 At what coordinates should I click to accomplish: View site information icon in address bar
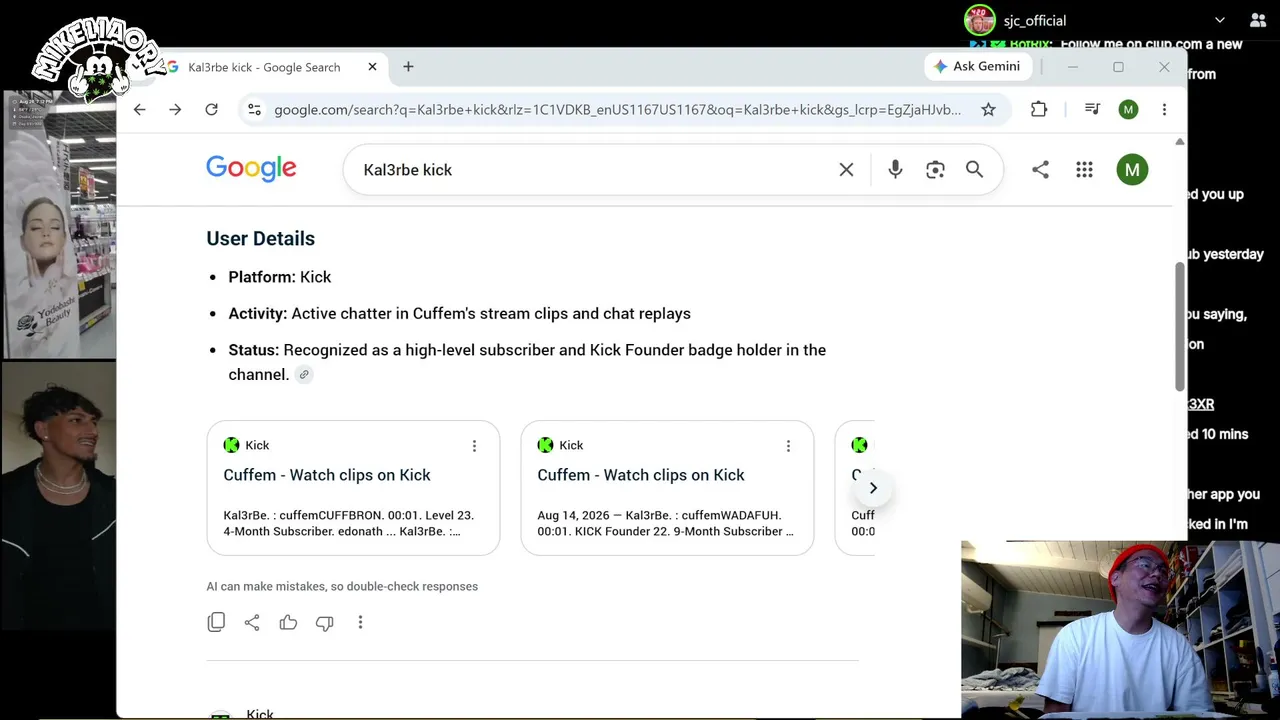click(254, 110)
